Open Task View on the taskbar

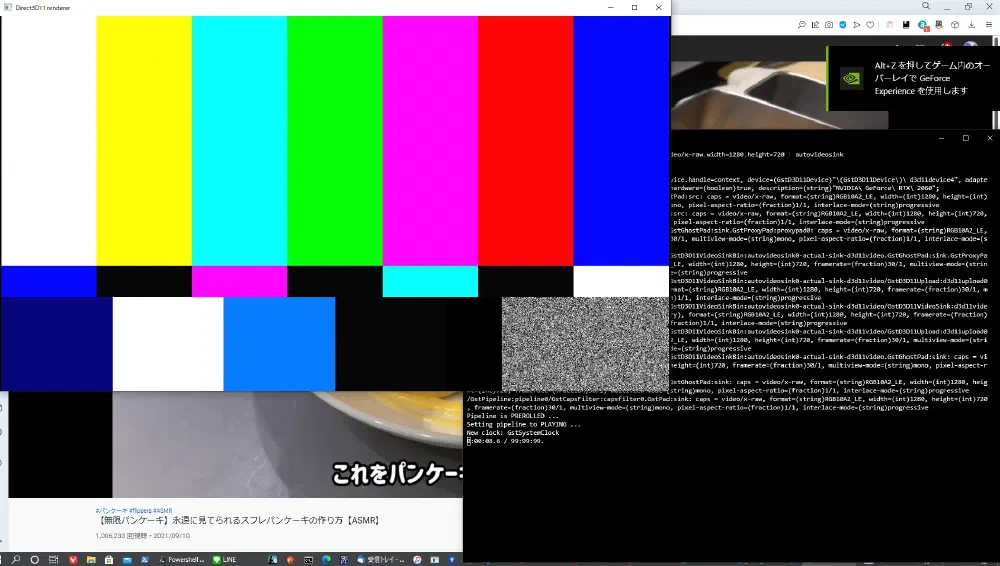(x=54, y=560)
